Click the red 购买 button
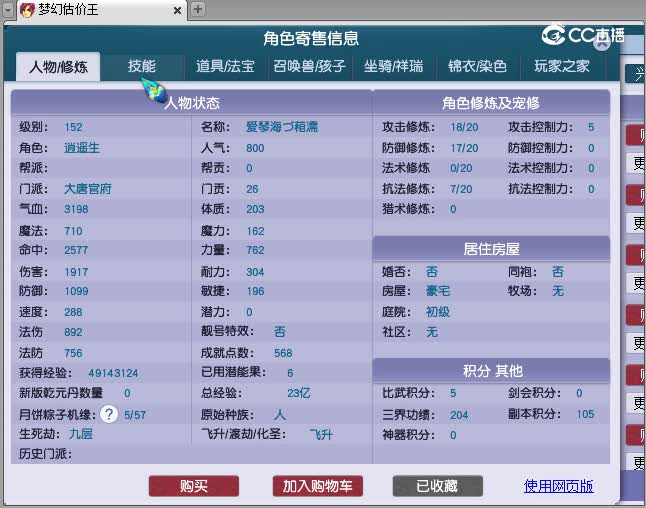The width and height of the screenshot is (646, 508). click(x=194, y=486)
